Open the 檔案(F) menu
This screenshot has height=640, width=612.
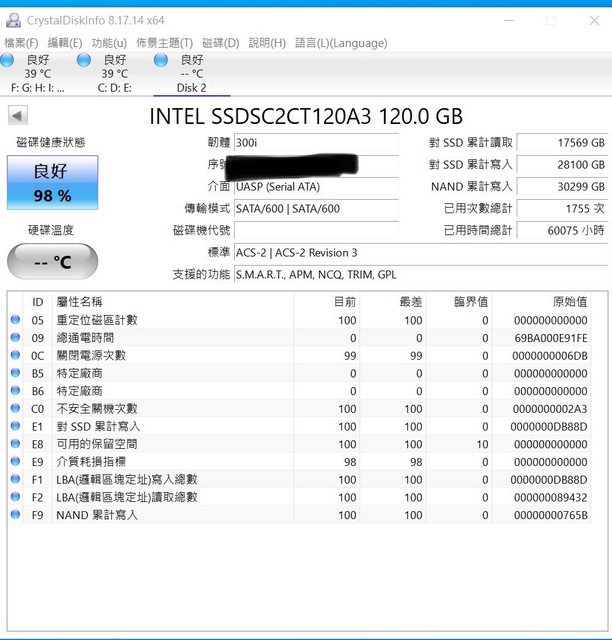pos(21,43)
